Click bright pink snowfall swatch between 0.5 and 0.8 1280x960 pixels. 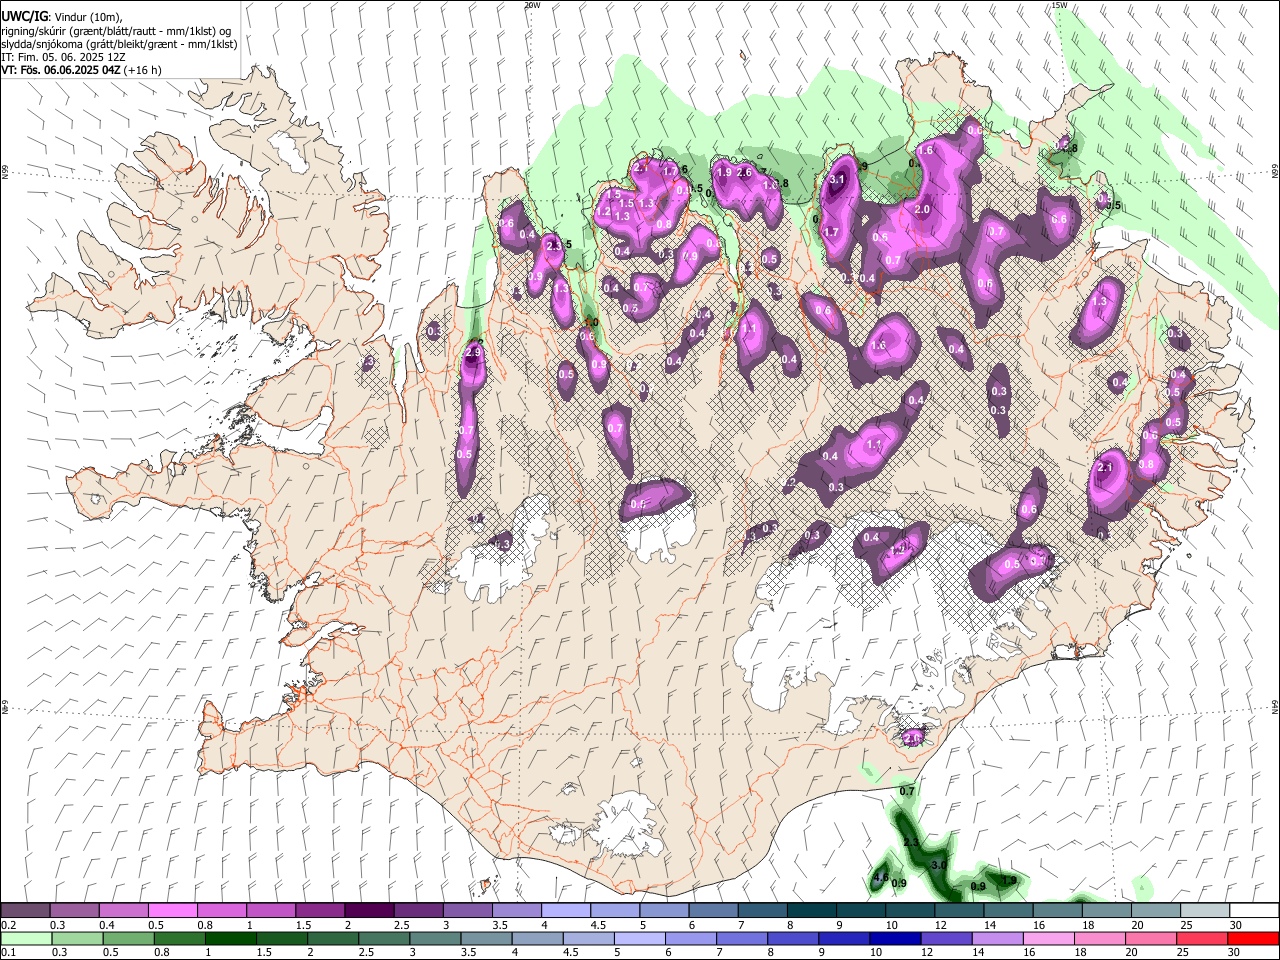pyautogui.click(x=172, y=910)
